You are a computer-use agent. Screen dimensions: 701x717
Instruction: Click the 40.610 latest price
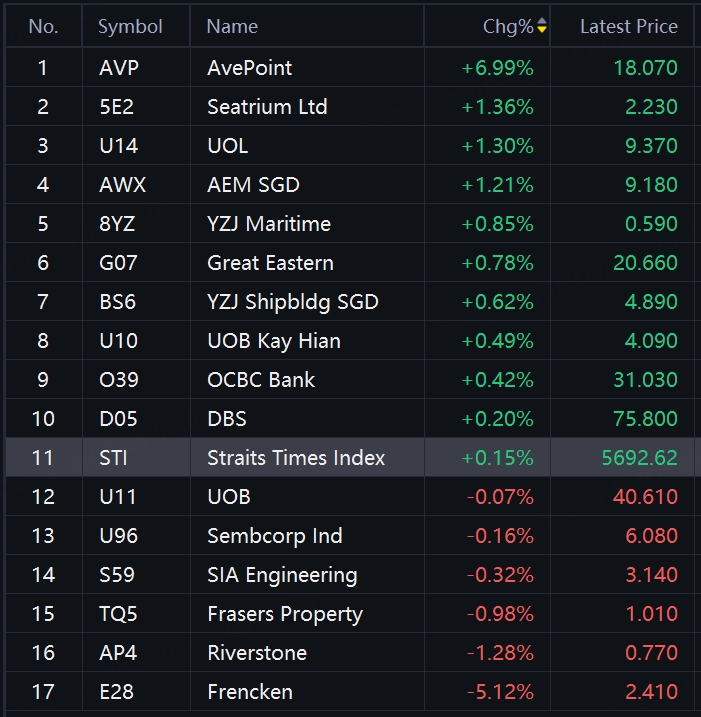645,497
